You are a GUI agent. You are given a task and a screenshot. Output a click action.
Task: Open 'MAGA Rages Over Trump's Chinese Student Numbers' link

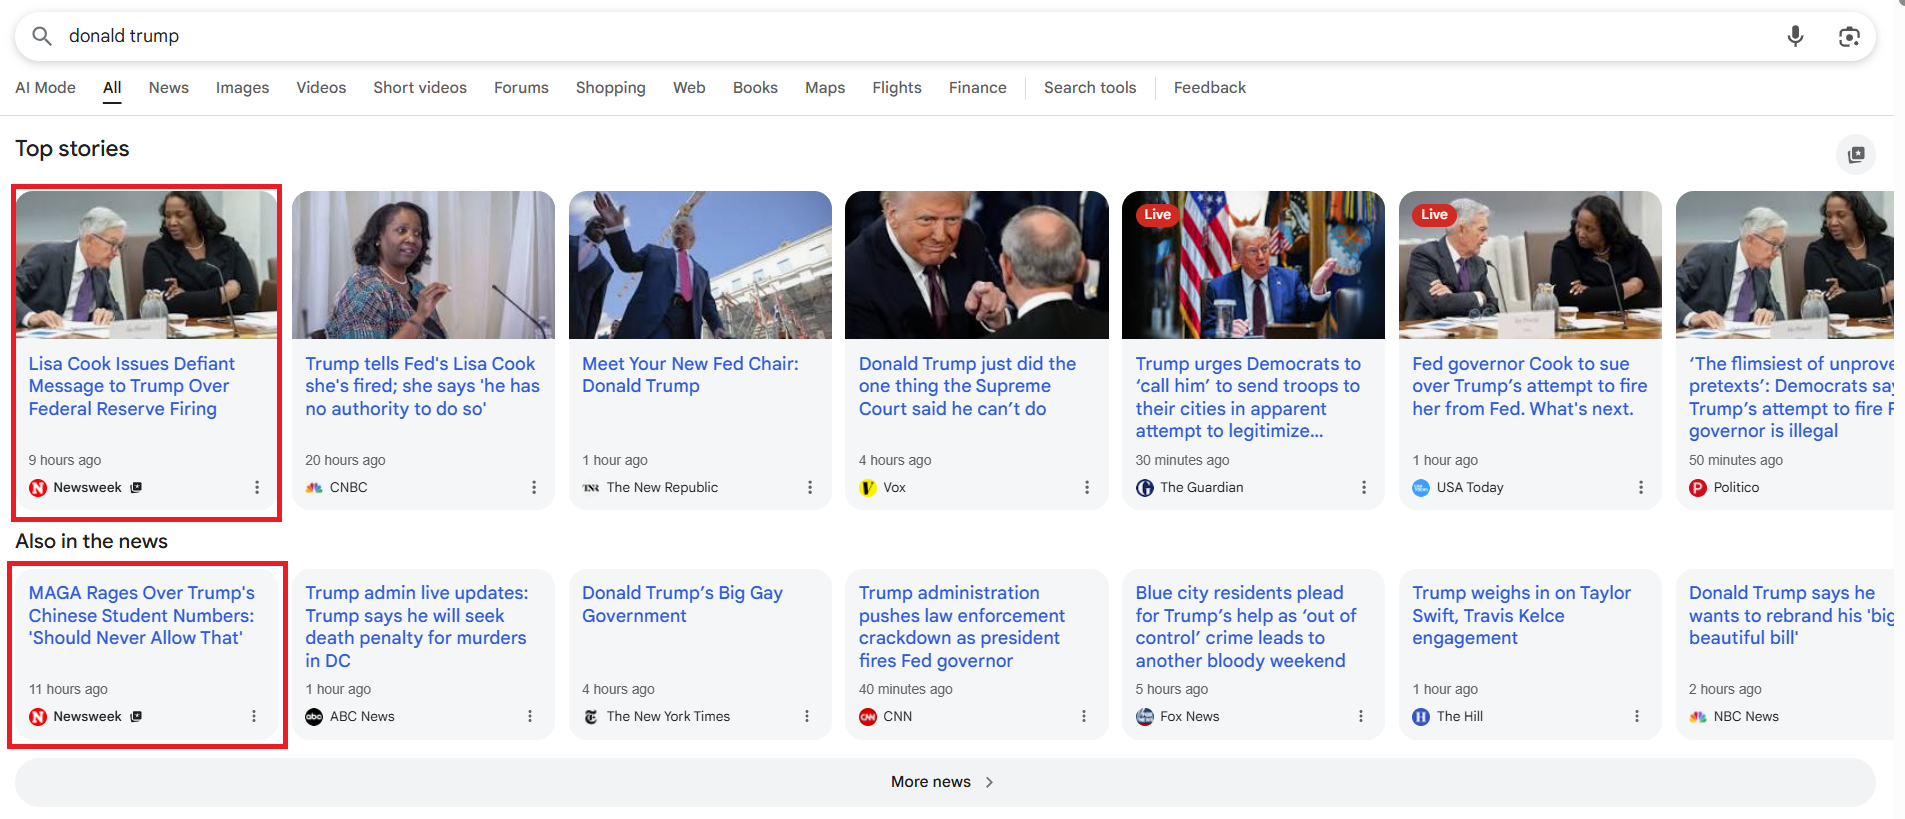click(142, 615)
